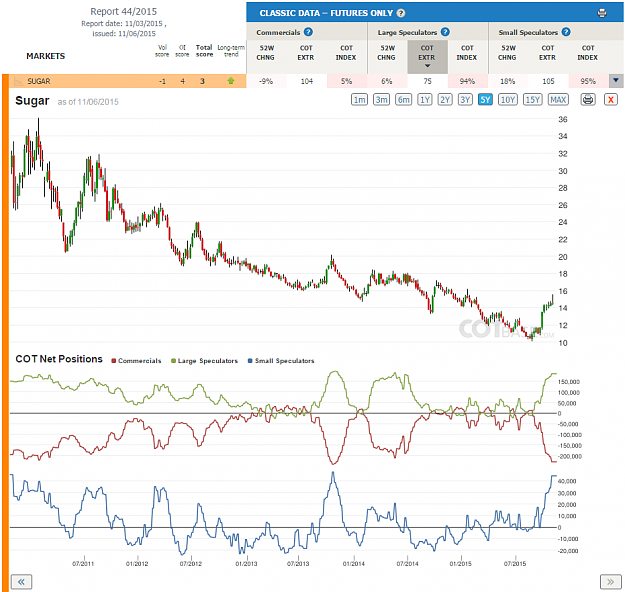
Task: Sort by Total score column
Action: 204,51
